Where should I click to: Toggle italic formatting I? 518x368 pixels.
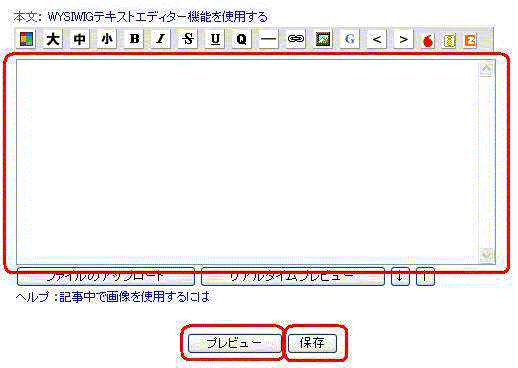[161, 39]
